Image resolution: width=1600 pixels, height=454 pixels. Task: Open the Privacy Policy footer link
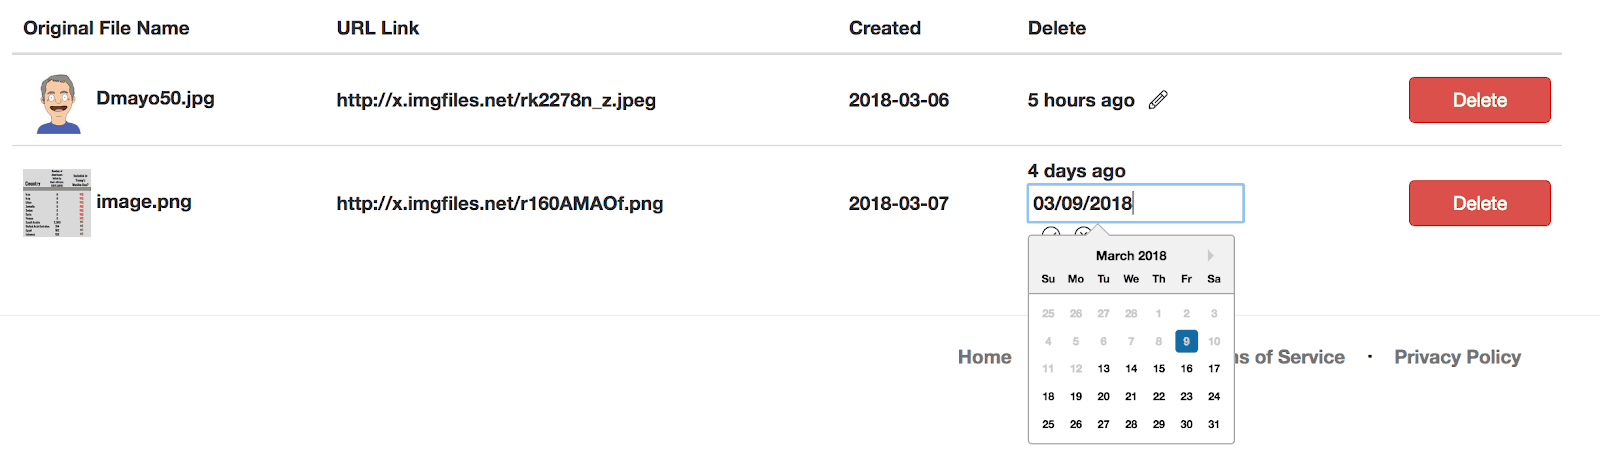pyautogui.click(x=1458, y=357)
